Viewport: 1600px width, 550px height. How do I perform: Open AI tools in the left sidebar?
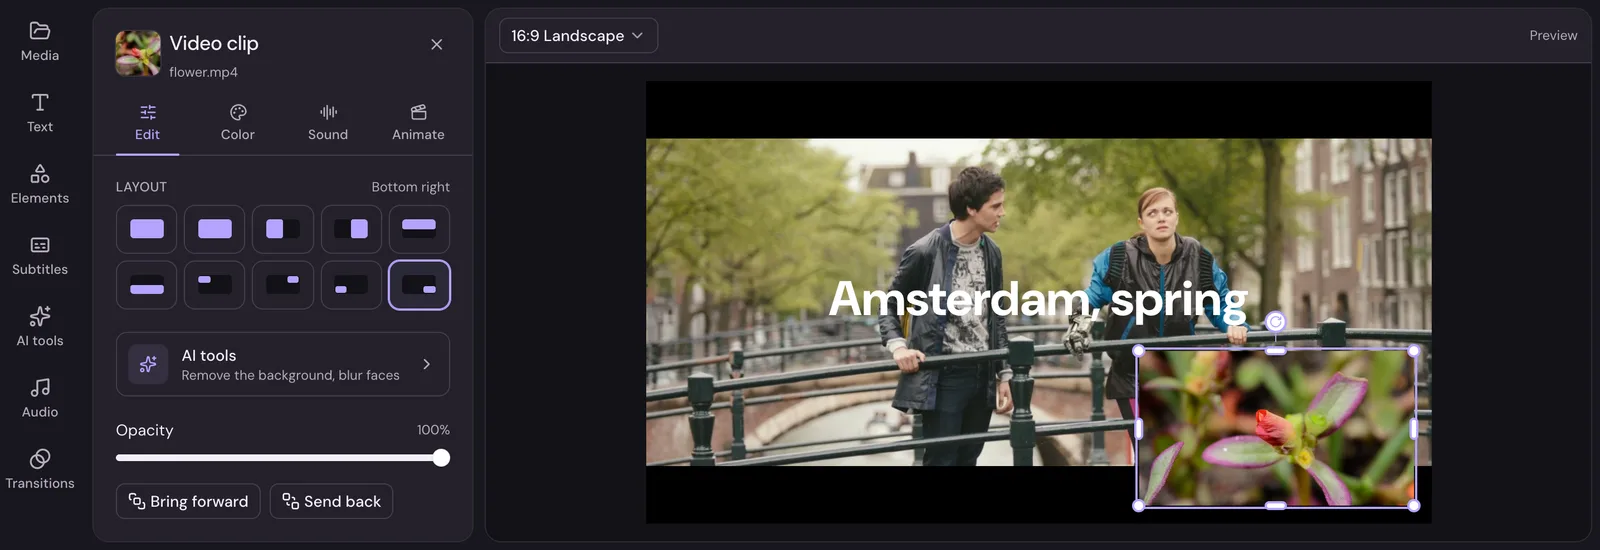click(x=40, y=327)
